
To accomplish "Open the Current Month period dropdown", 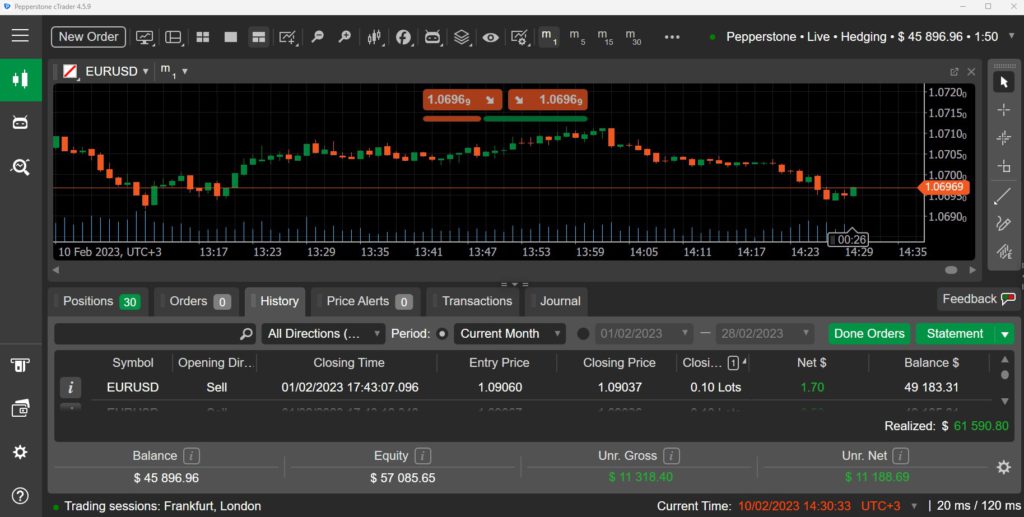I will [x=509, y=334].
